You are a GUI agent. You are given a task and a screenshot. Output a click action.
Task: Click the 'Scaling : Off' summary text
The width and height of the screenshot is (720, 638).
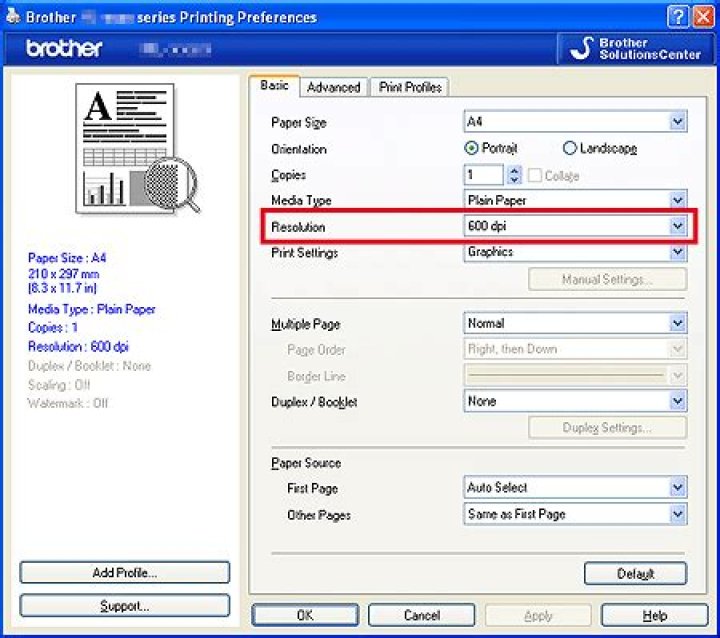point(59,384)
